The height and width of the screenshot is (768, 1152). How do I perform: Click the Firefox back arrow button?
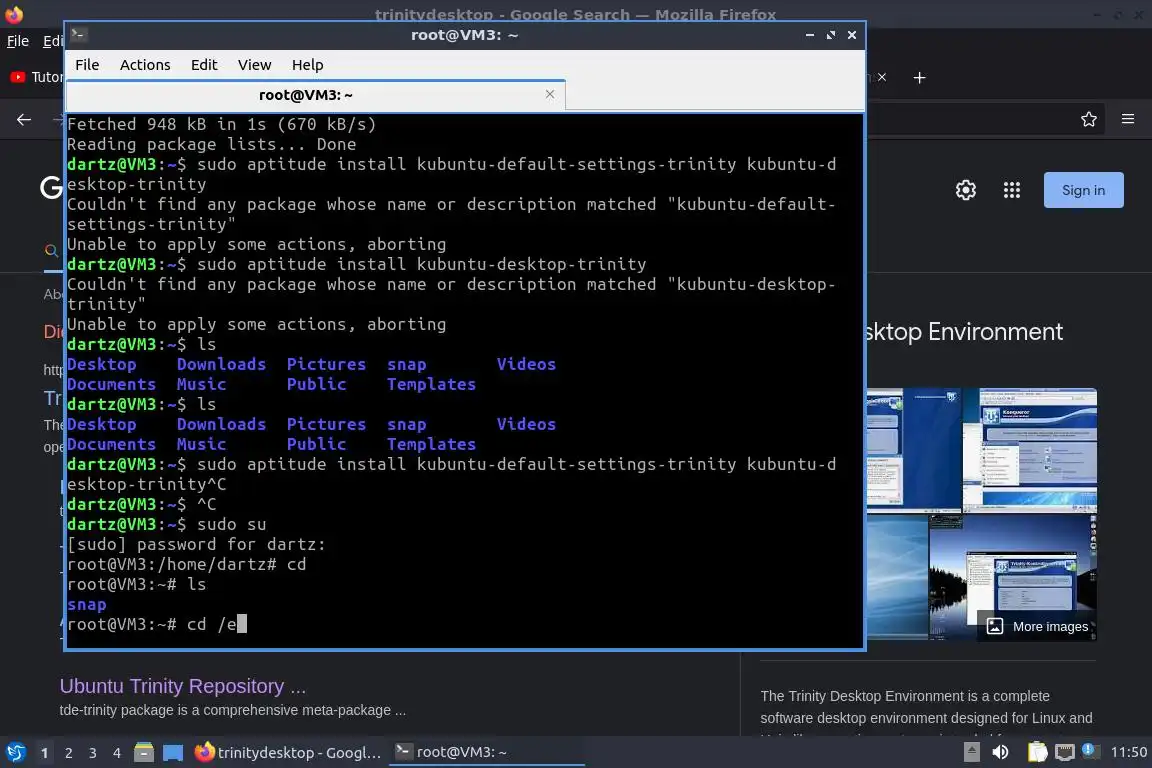pos(24,119)
